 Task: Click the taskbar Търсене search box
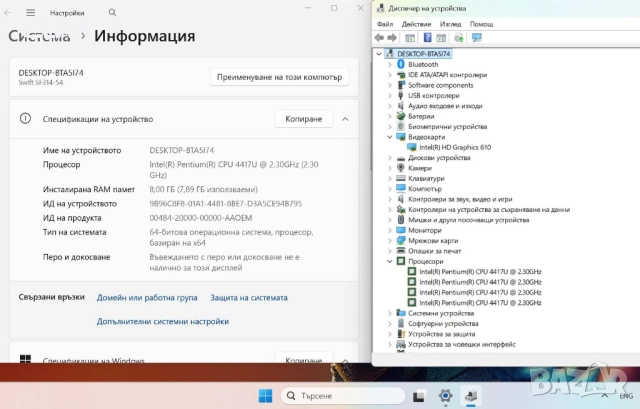pos(330,396)
